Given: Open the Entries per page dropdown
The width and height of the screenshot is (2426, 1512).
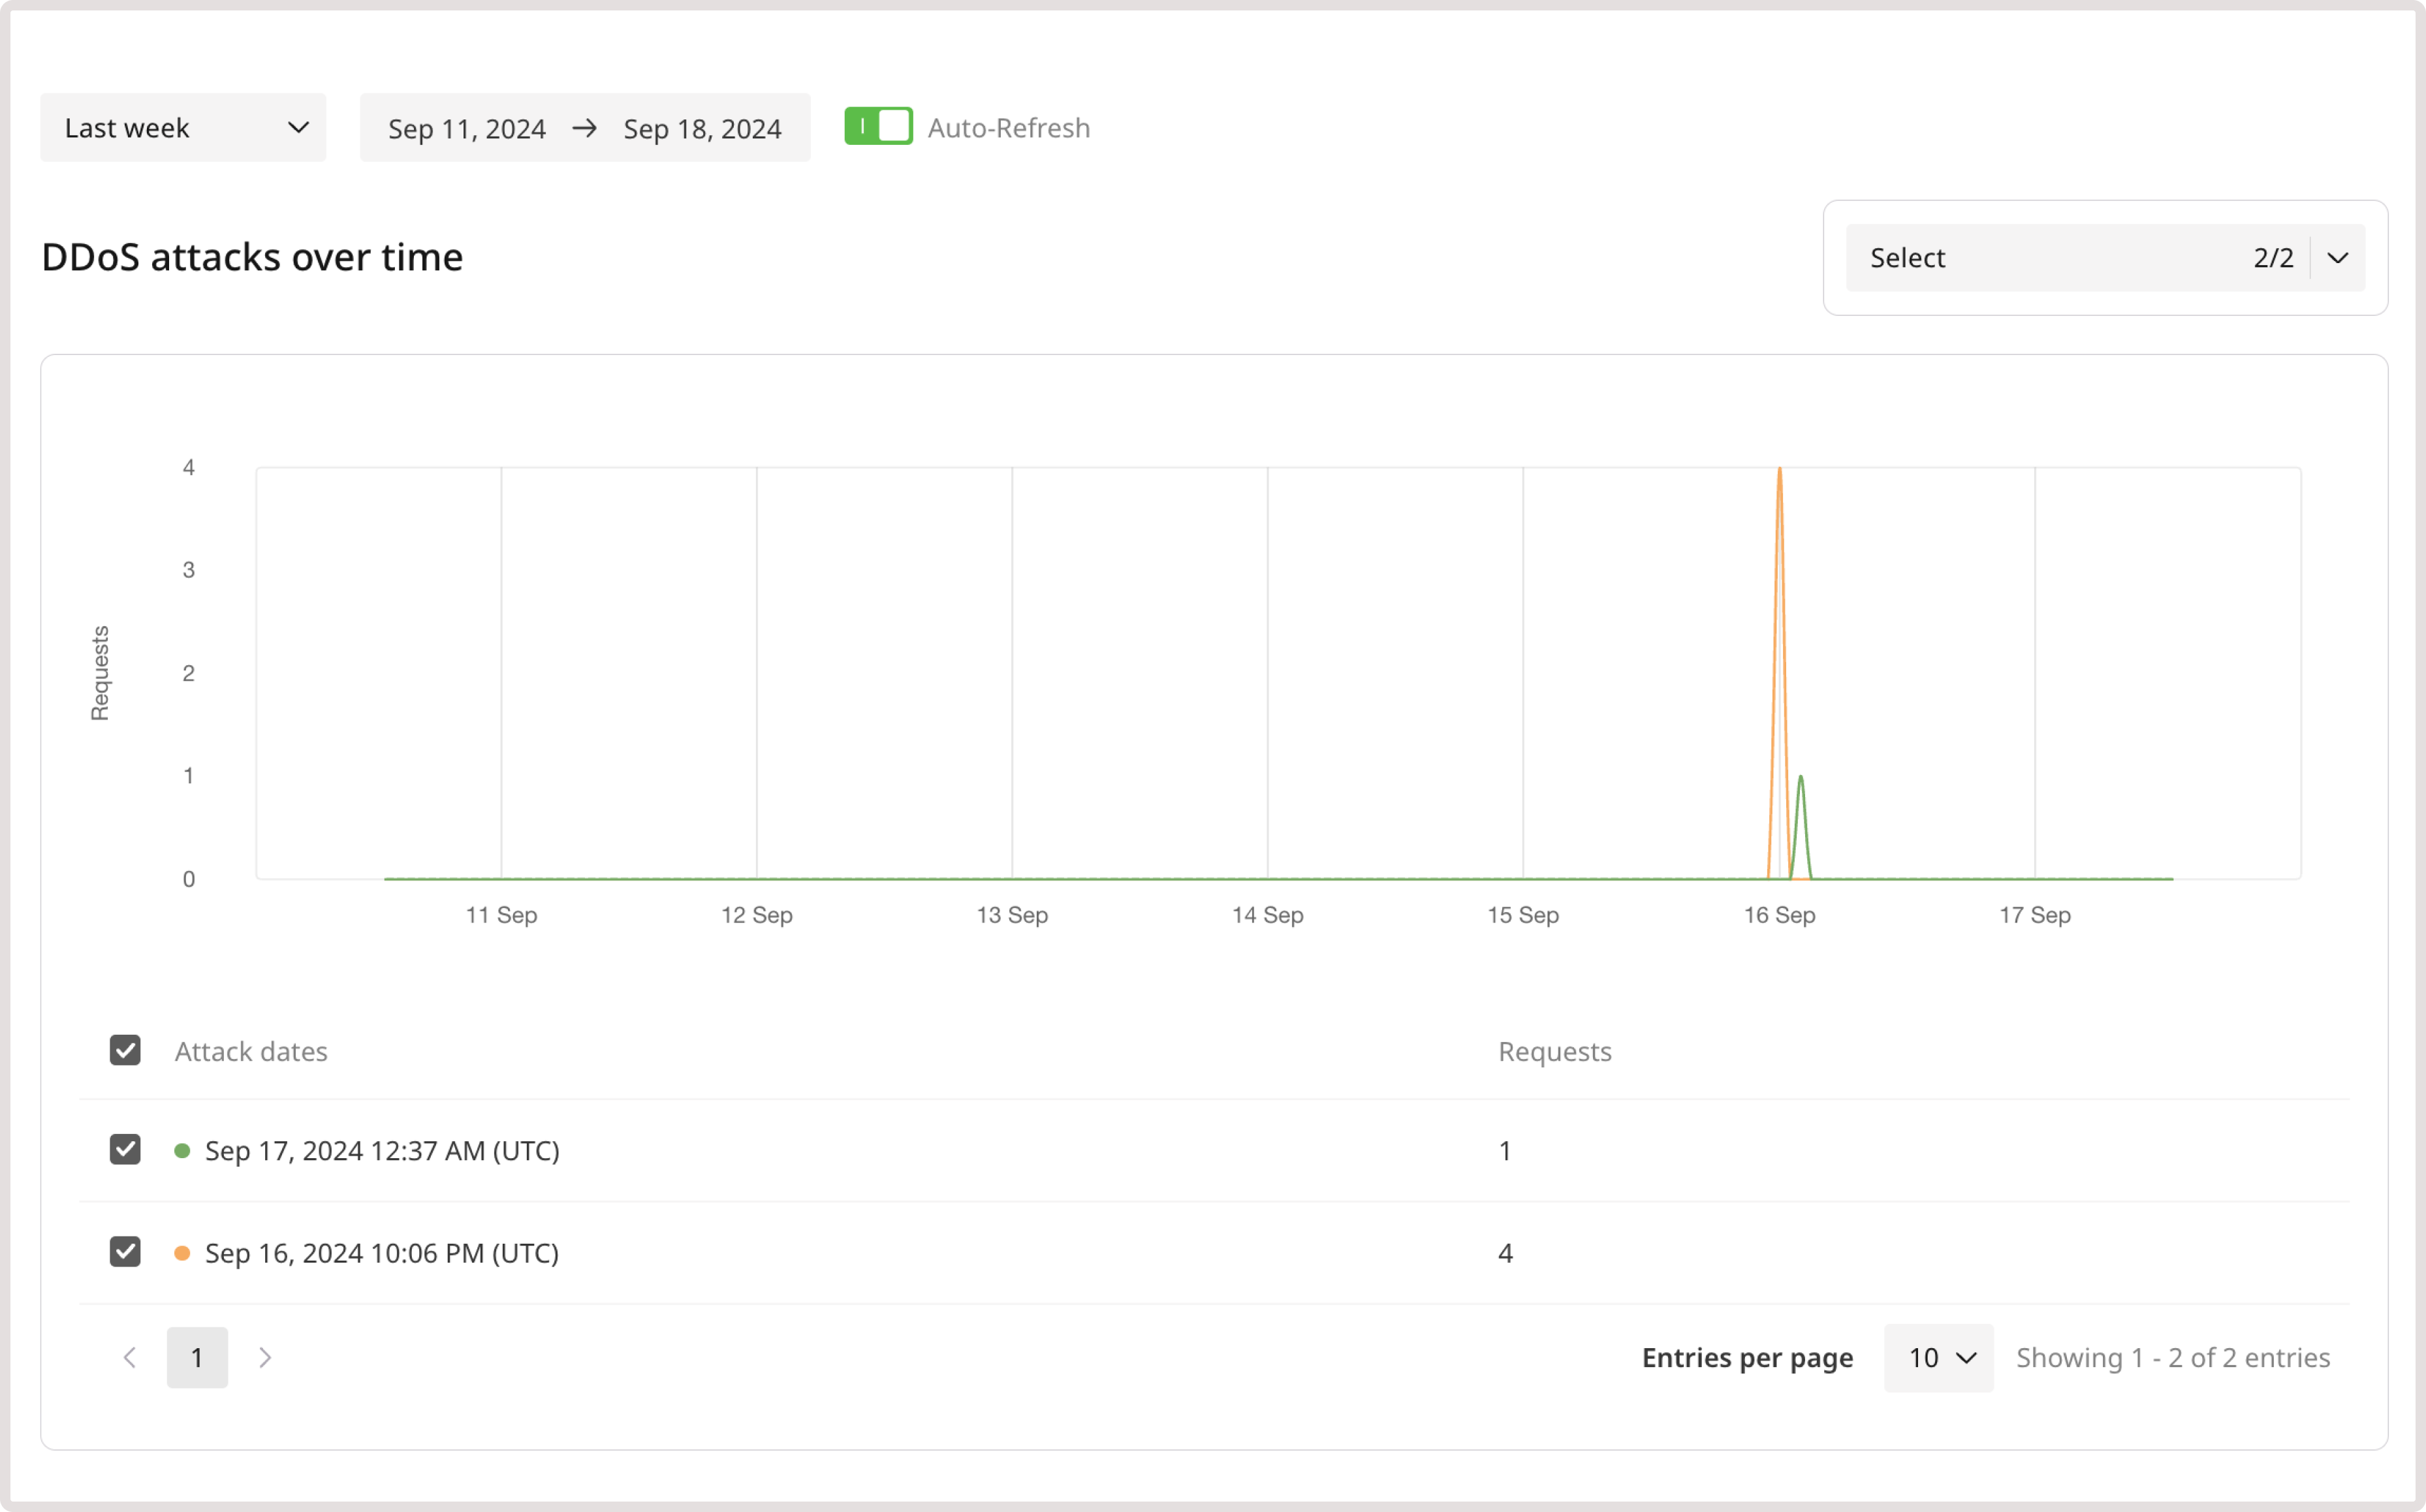Looking at the screenshot, I should pos(1937,1357).
